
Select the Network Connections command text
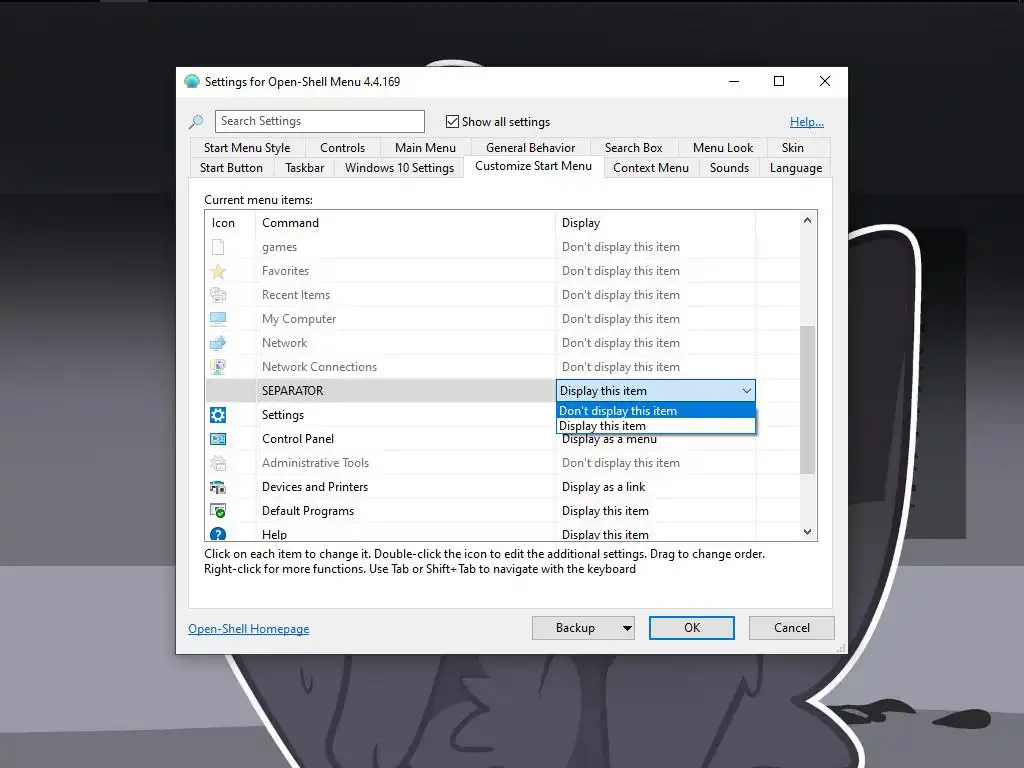click(319, 367)
